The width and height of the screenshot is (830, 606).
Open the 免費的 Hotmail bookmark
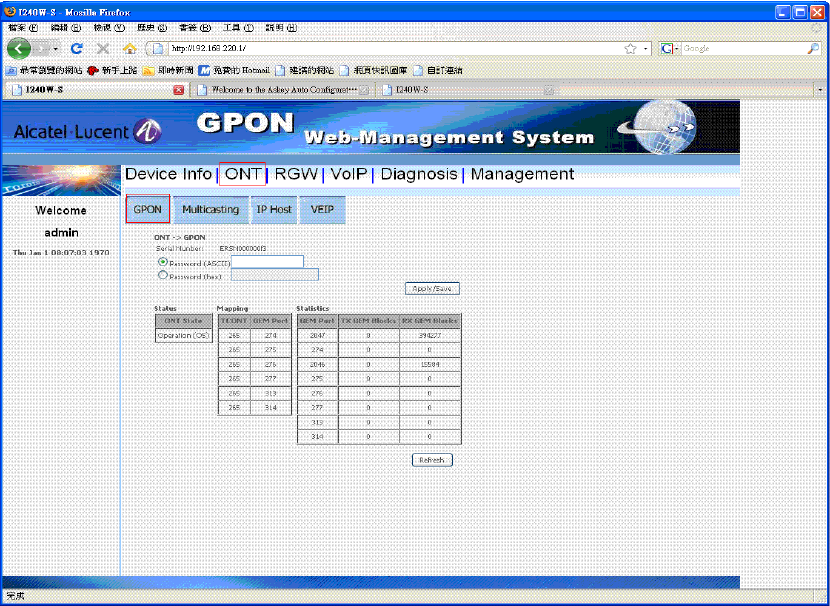tap(234, 70)
